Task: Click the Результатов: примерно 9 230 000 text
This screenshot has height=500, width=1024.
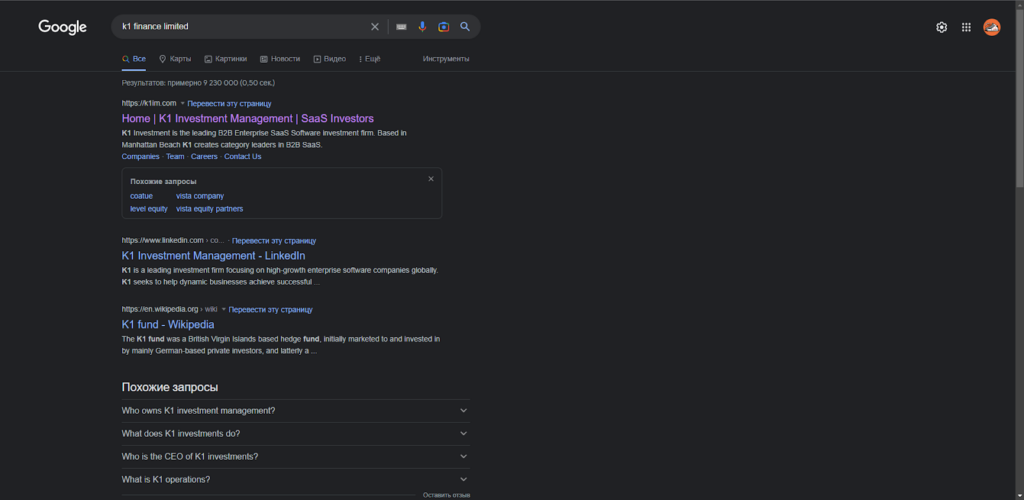Action: point(199,83)
